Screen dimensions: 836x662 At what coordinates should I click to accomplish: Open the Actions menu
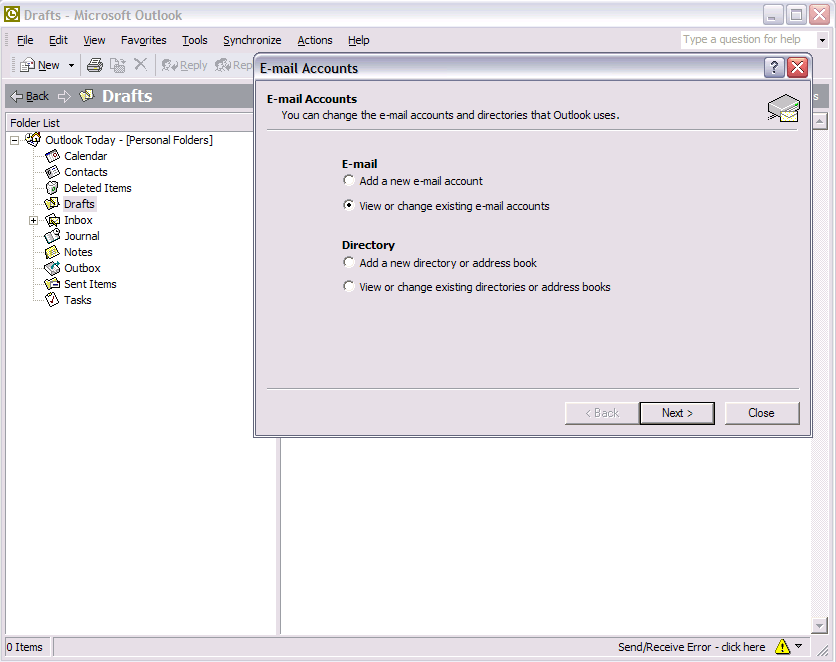[315, 40]
